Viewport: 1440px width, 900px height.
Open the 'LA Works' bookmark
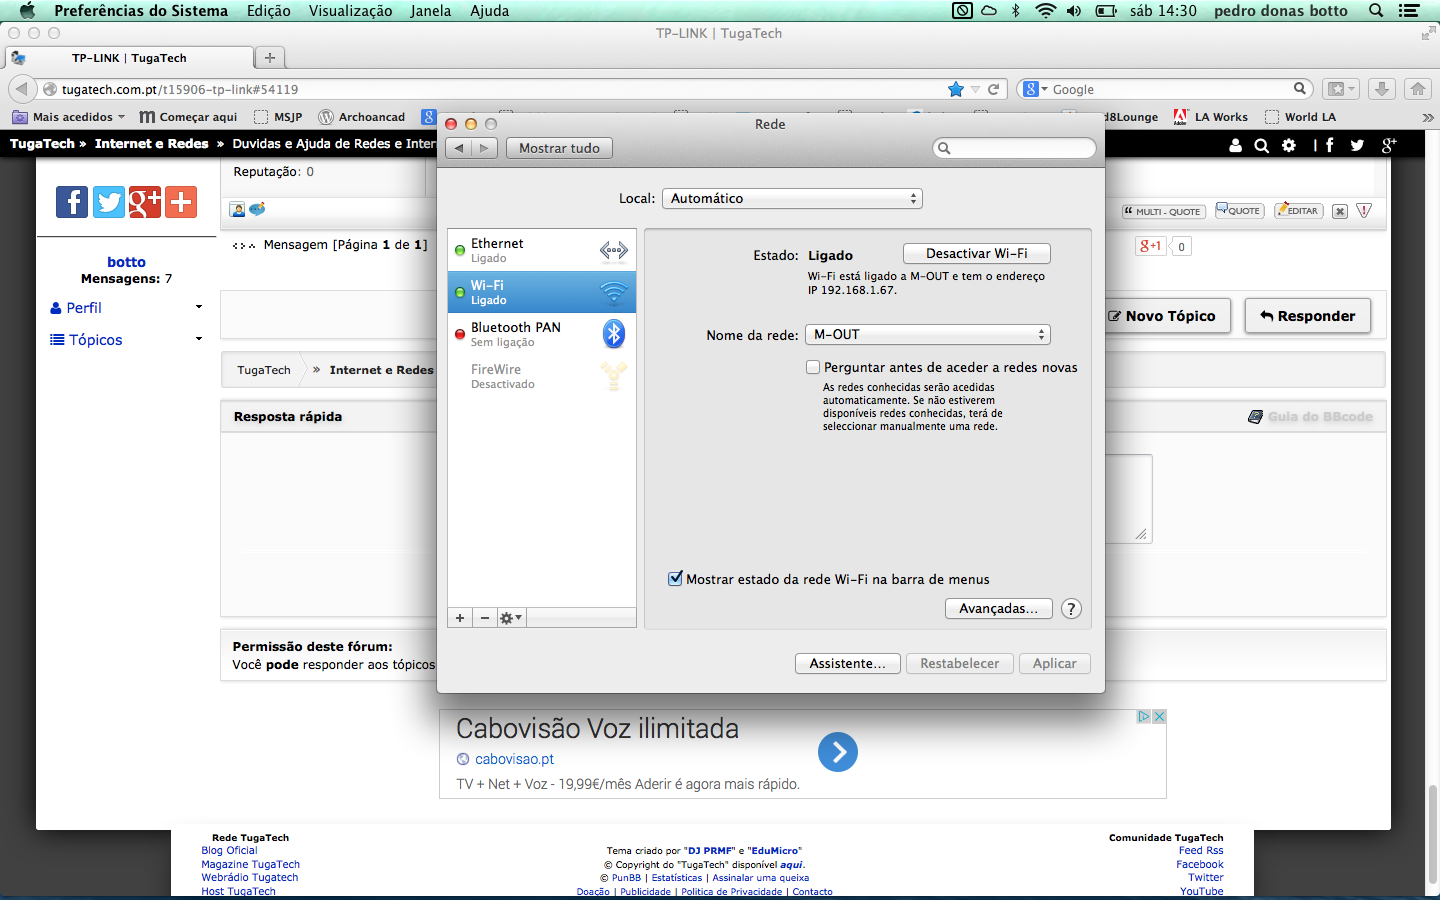[x=1210, y=117]
